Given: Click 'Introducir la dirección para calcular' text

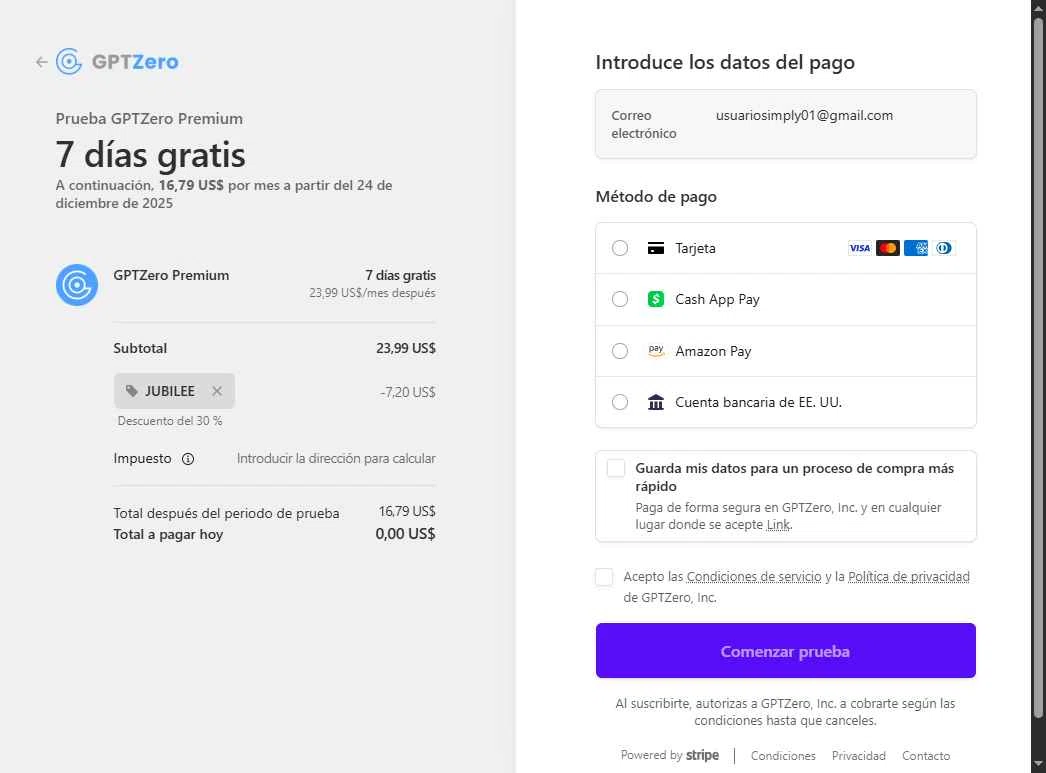Looking at the screenshot, I should pos(336,458).
